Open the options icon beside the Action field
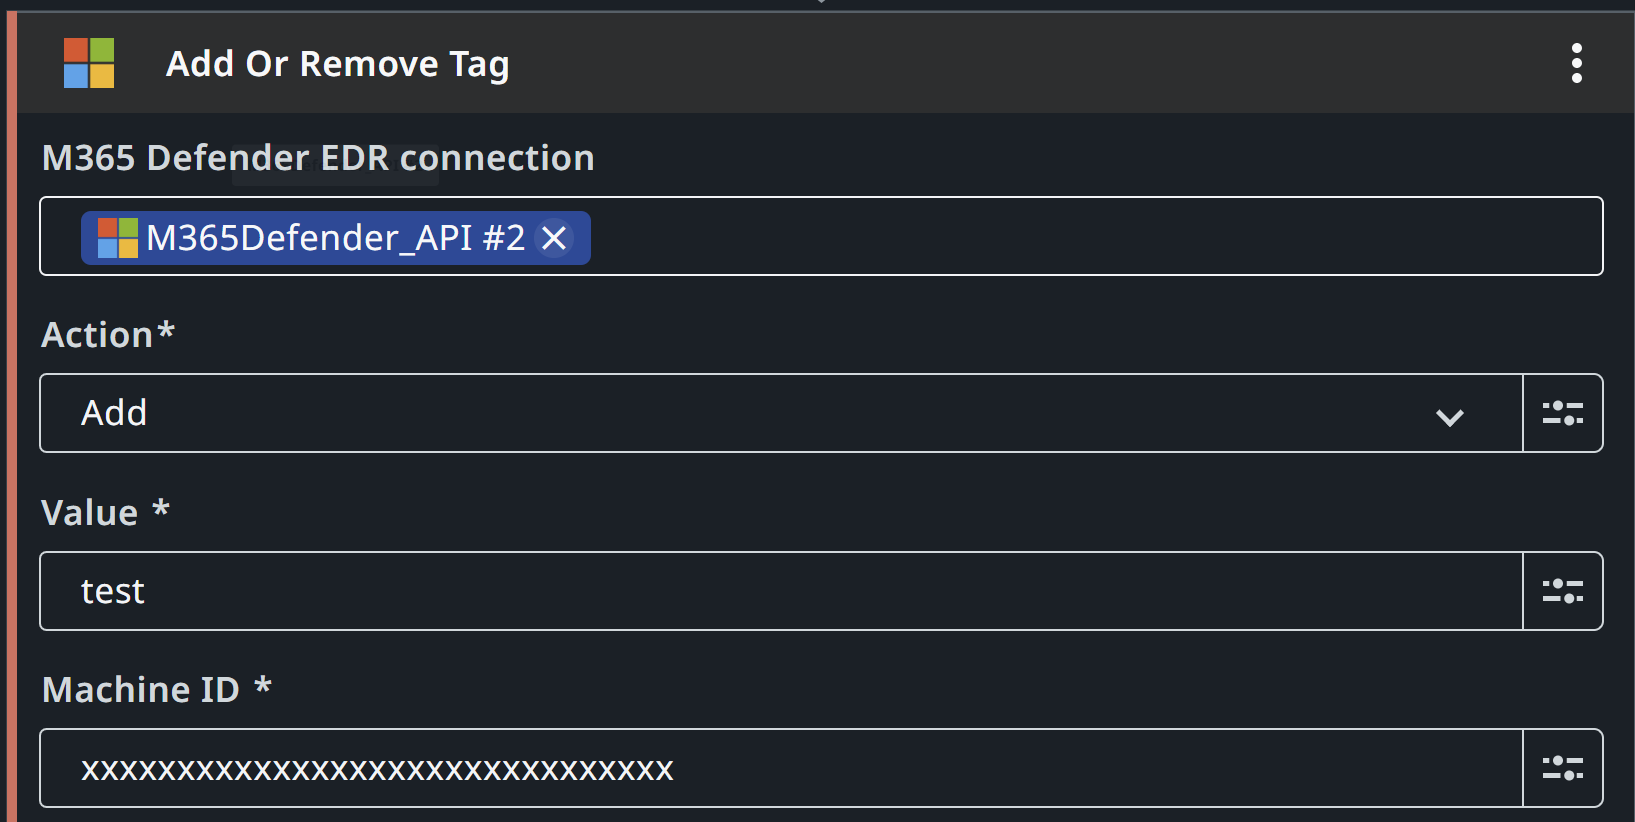The image size is (1635, 822). (x=1563, y=413)
